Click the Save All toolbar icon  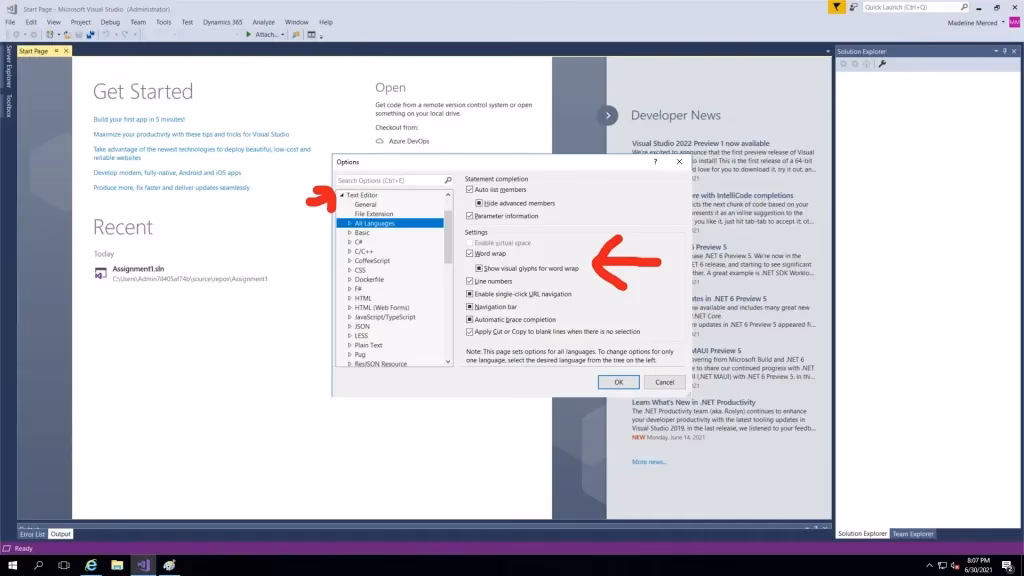point(90,35)
